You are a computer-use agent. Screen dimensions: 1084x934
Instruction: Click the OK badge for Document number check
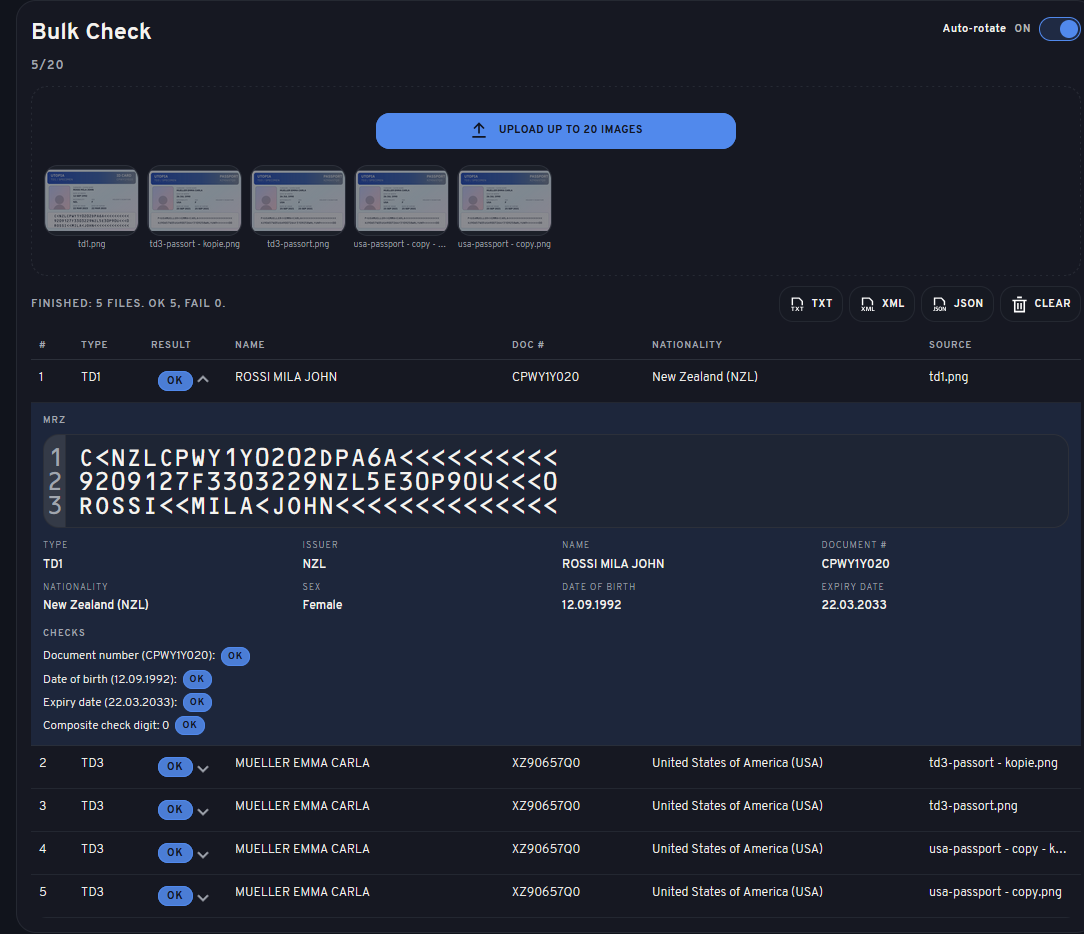coord(235,656)
